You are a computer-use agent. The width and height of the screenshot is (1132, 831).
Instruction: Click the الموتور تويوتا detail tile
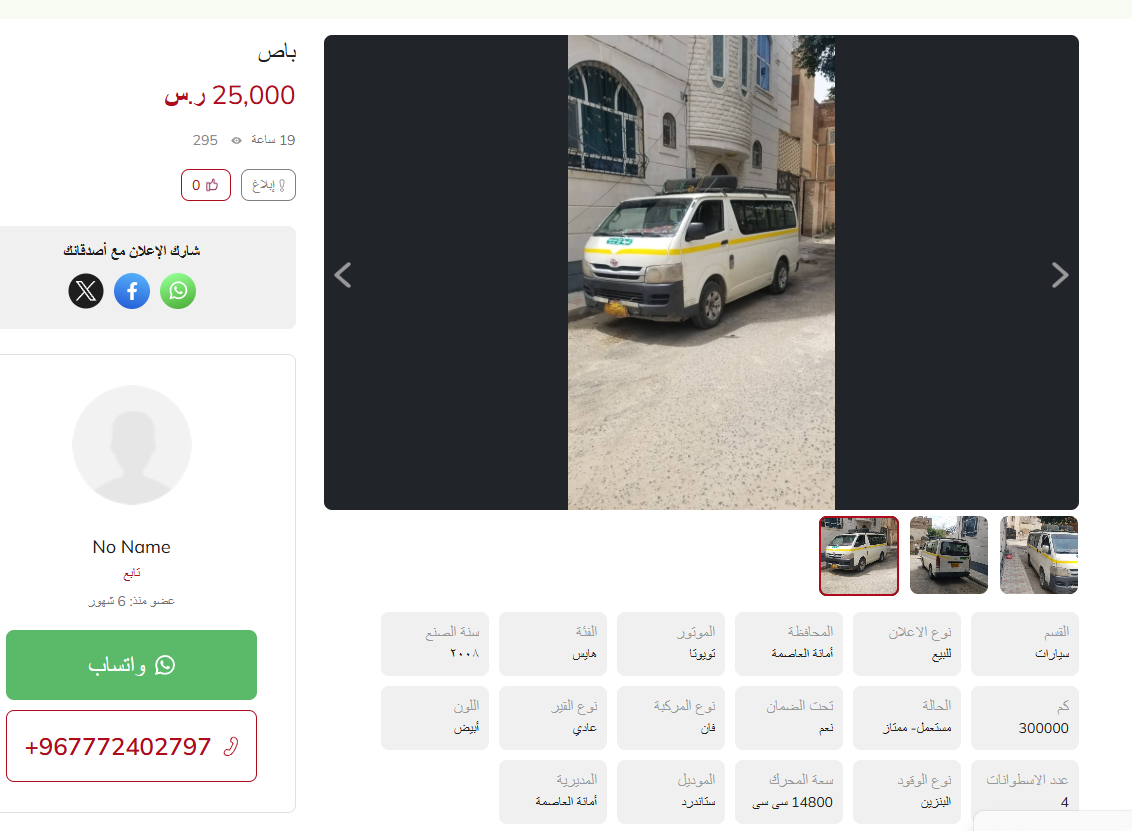(x=671, y=644)
